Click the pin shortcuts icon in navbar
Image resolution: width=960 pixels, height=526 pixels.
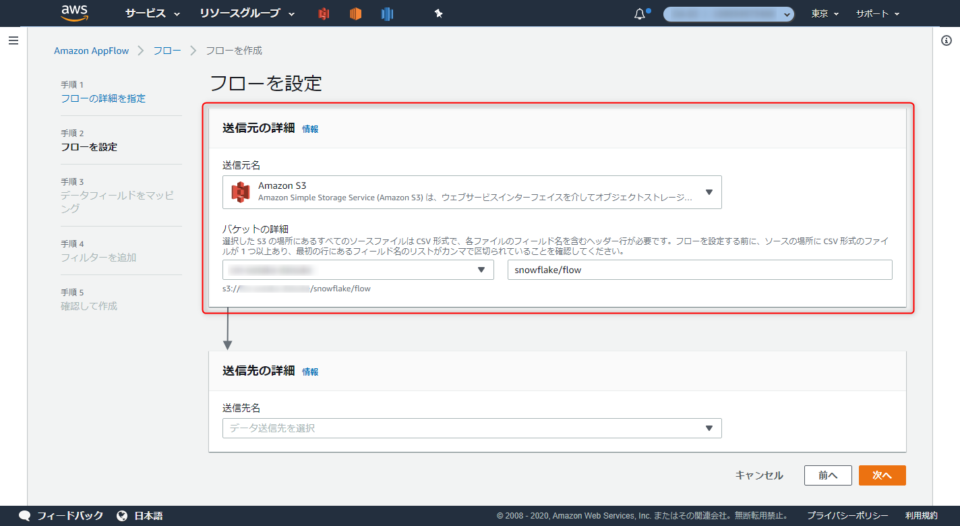(438, 13)
